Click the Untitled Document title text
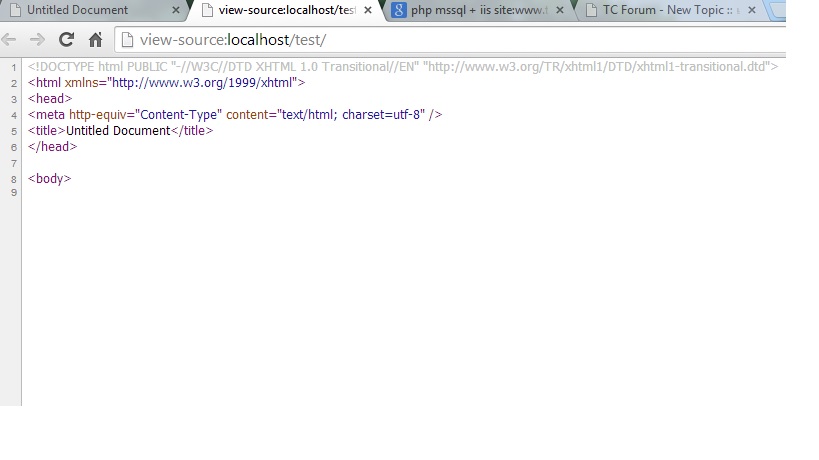This screenshot has height=460, width=819. (x=118, y=131)
